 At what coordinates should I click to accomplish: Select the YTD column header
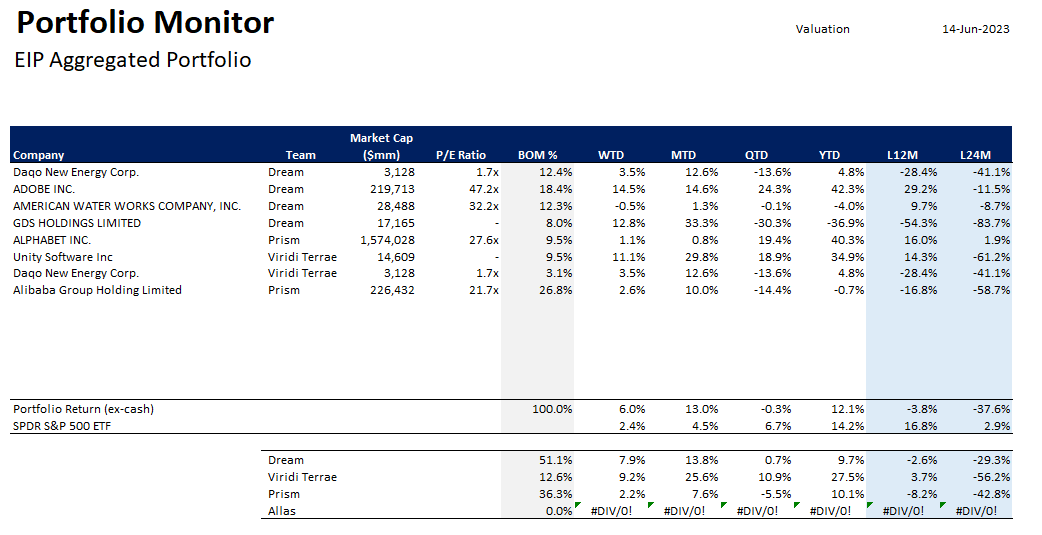tap(829, 155)
